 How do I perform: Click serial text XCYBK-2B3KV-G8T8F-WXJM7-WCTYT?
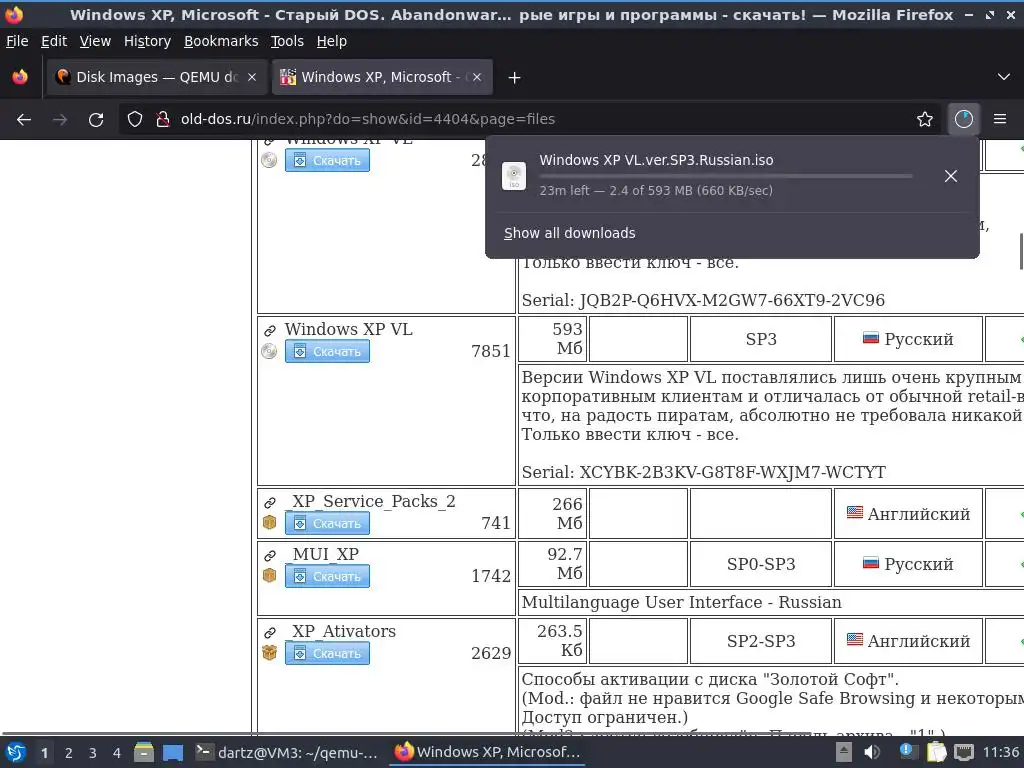[x=732, y=472]
